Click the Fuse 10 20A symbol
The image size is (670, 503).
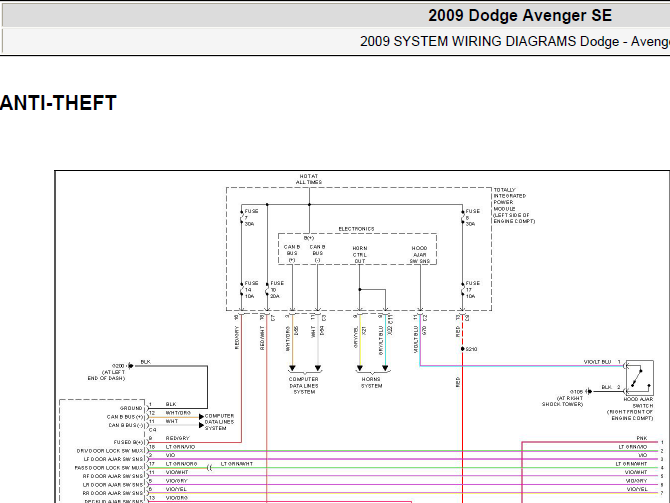[267, 290]
